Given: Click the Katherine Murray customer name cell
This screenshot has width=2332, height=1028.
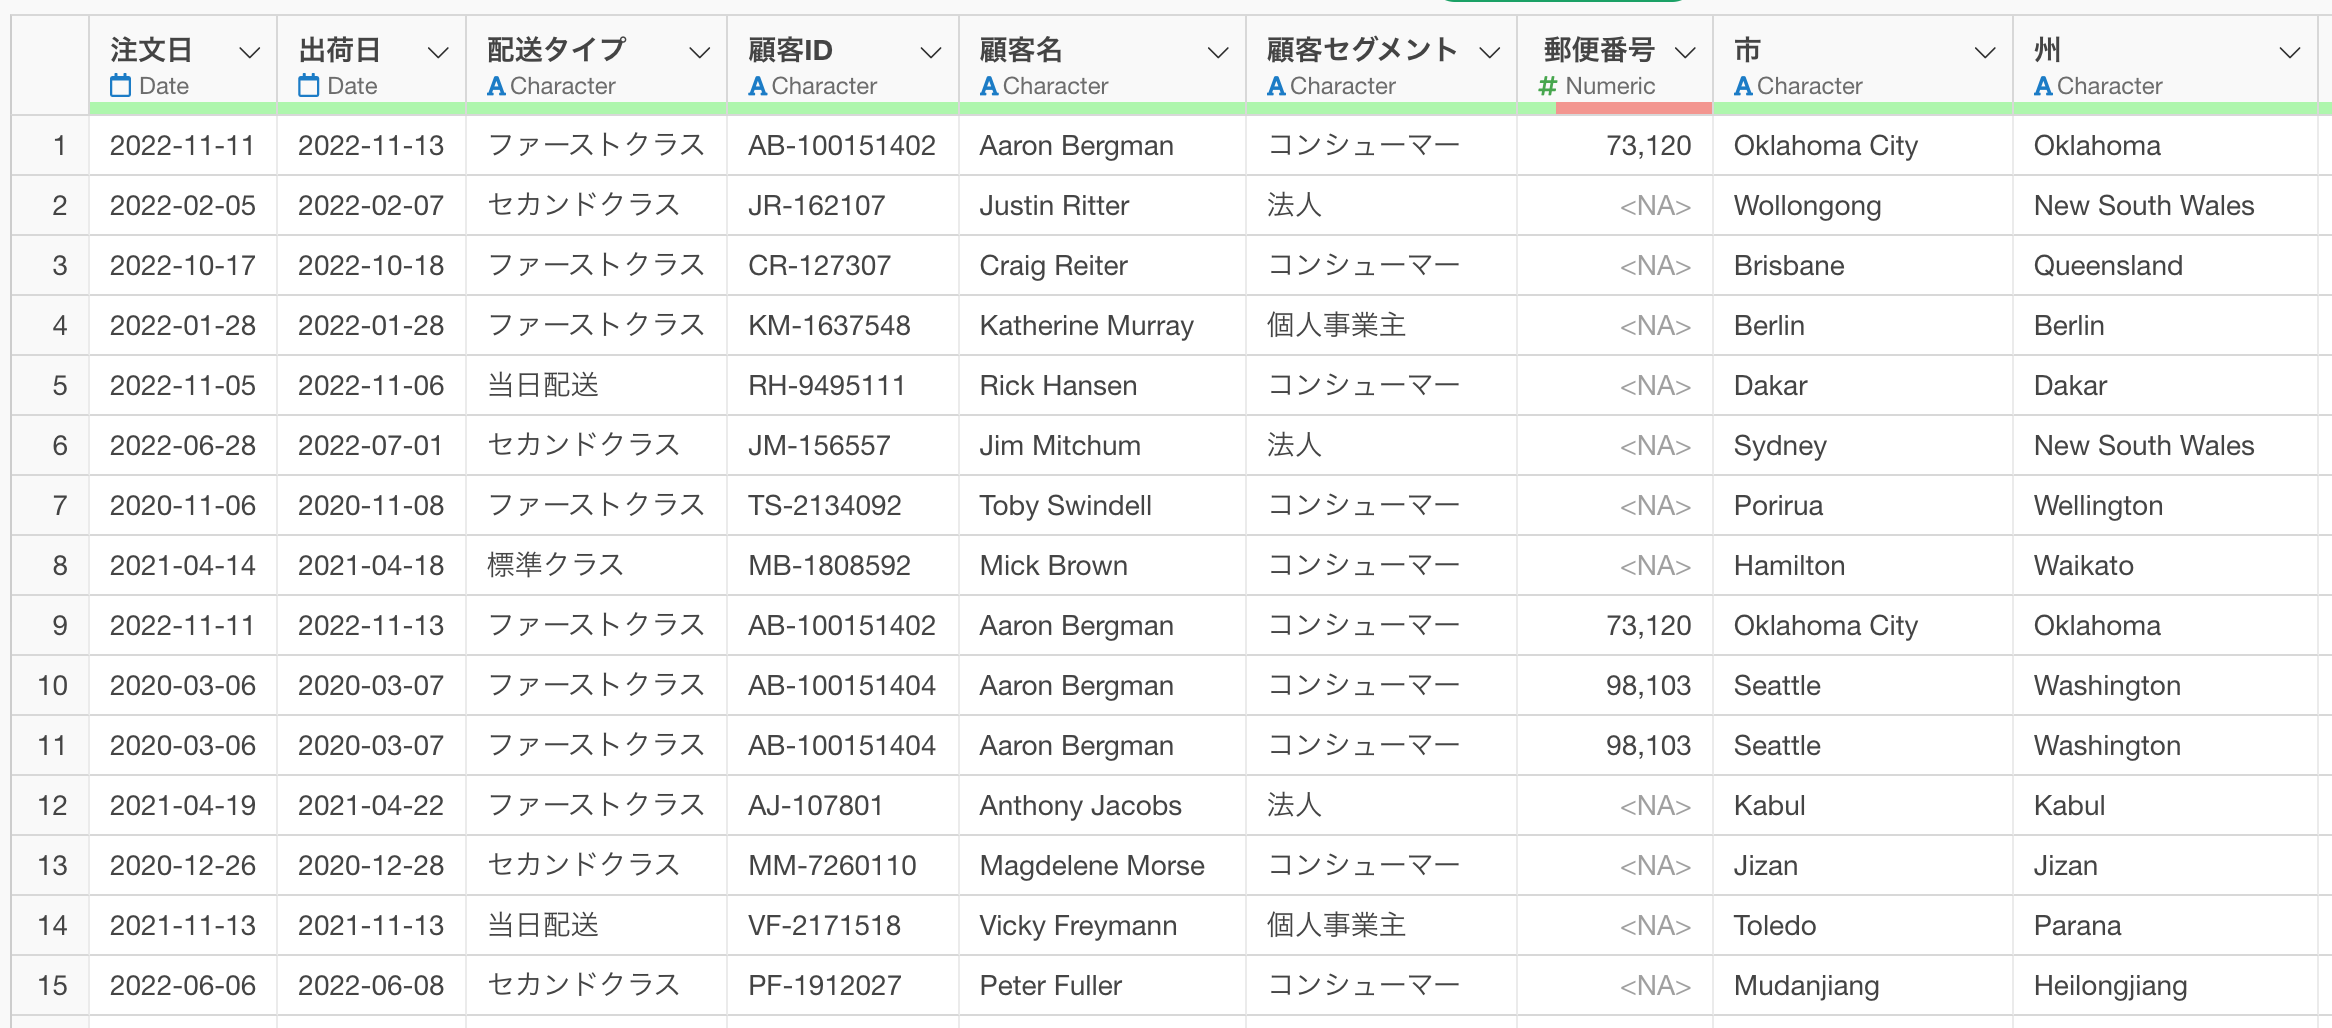Looking at the screenshot, I should click(x=1086, y=326).
